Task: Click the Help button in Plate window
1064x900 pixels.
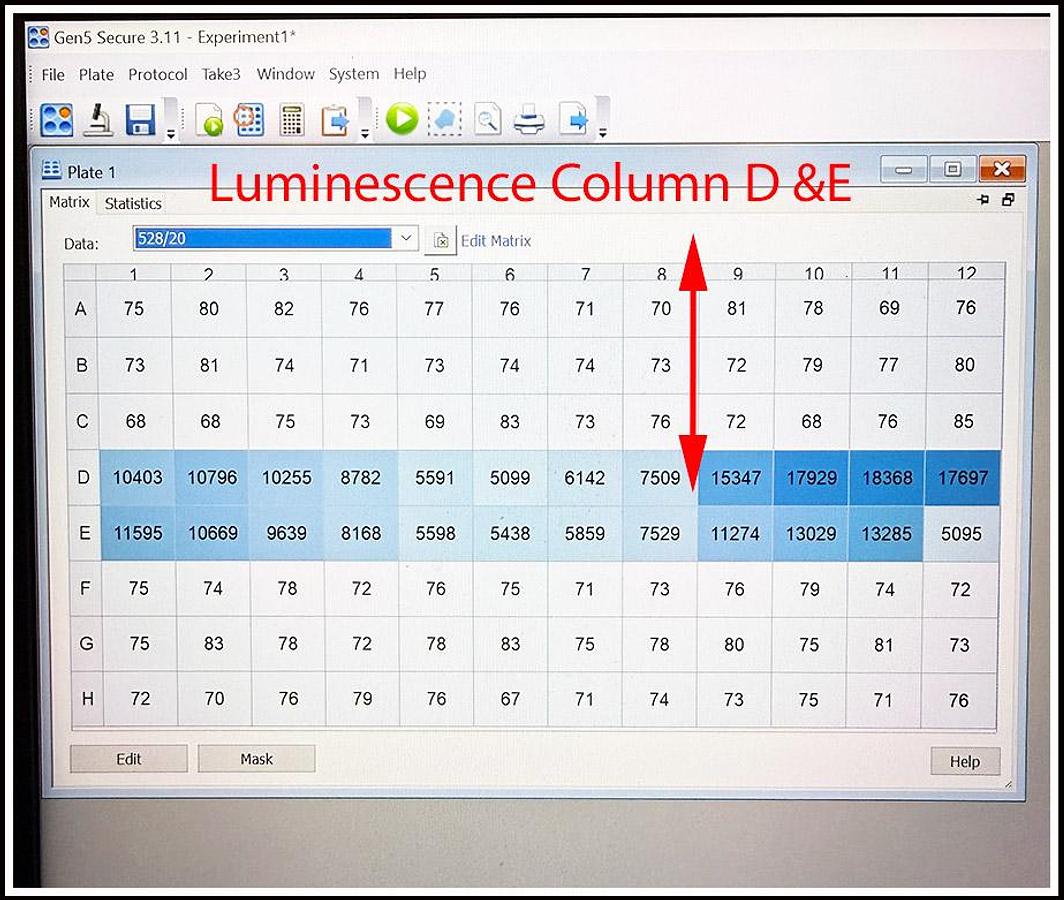Action: point(964,762)
